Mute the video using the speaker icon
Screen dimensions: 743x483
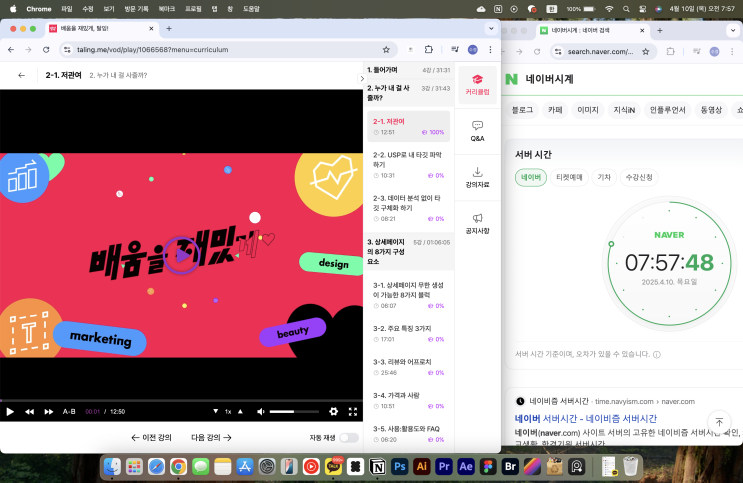[261, 411]
